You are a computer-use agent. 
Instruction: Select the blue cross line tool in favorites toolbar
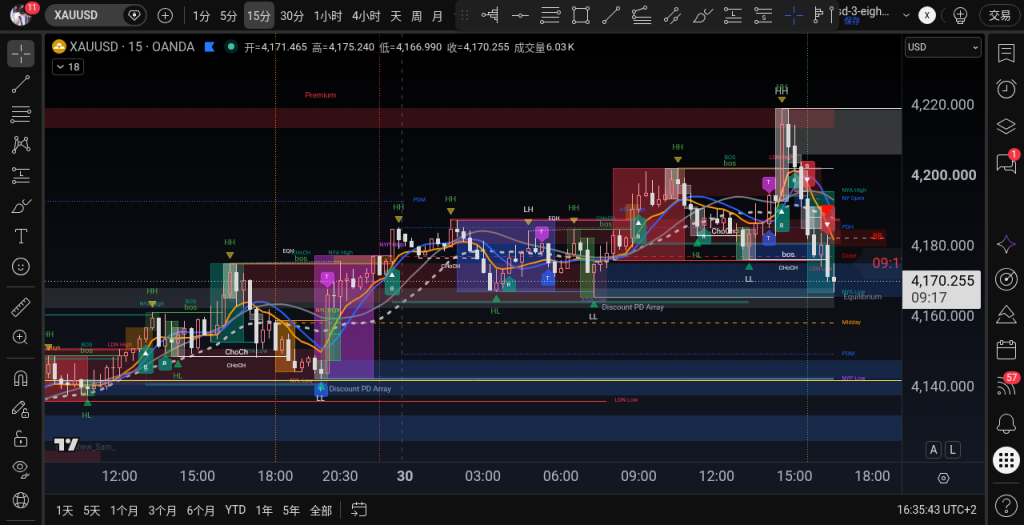tap(793, 15)
